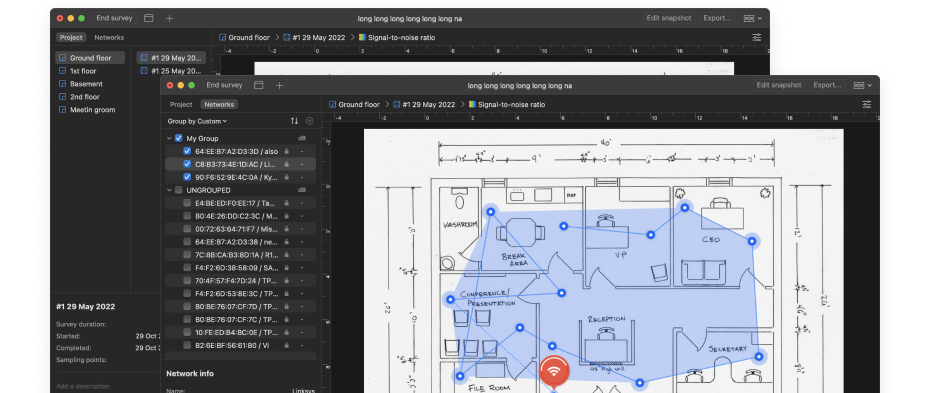The height and width of the screenshot is (393, 930).
Task: Click lock icon on 64:EE:B7:A2:D3:3D row
Action: tap(286, 151)
